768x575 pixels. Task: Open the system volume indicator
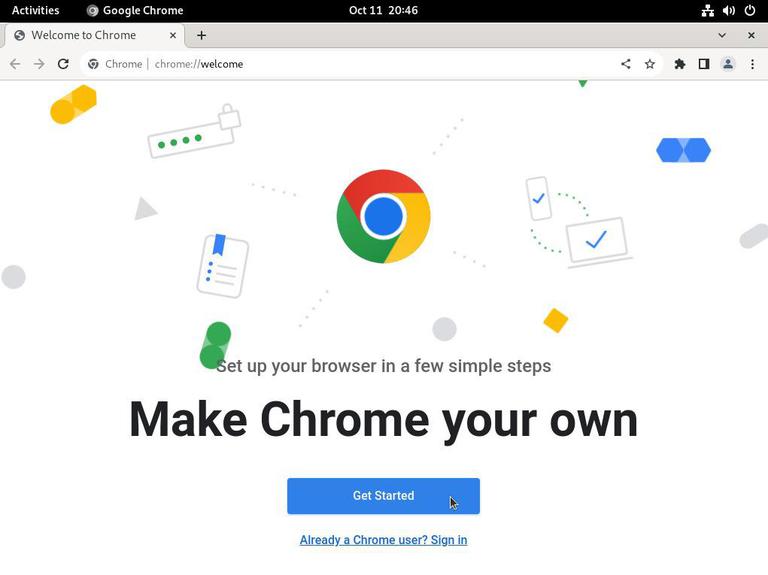[729, 10]
